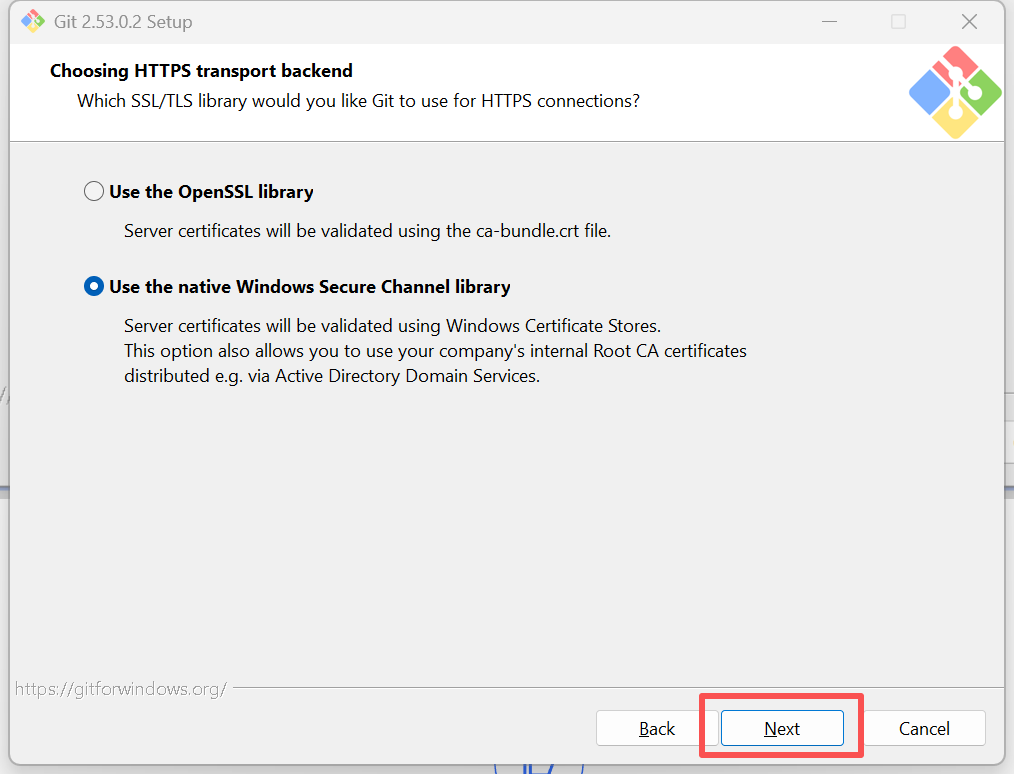Open the gitforwindows.org link
Viewport: 1014px width, 774px height.
coord(121,689)
